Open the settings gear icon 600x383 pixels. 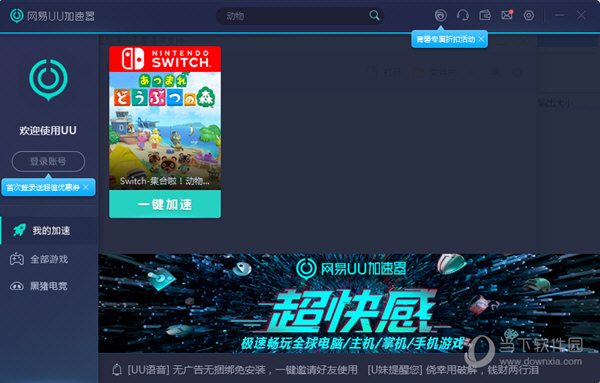pos(529,16)
